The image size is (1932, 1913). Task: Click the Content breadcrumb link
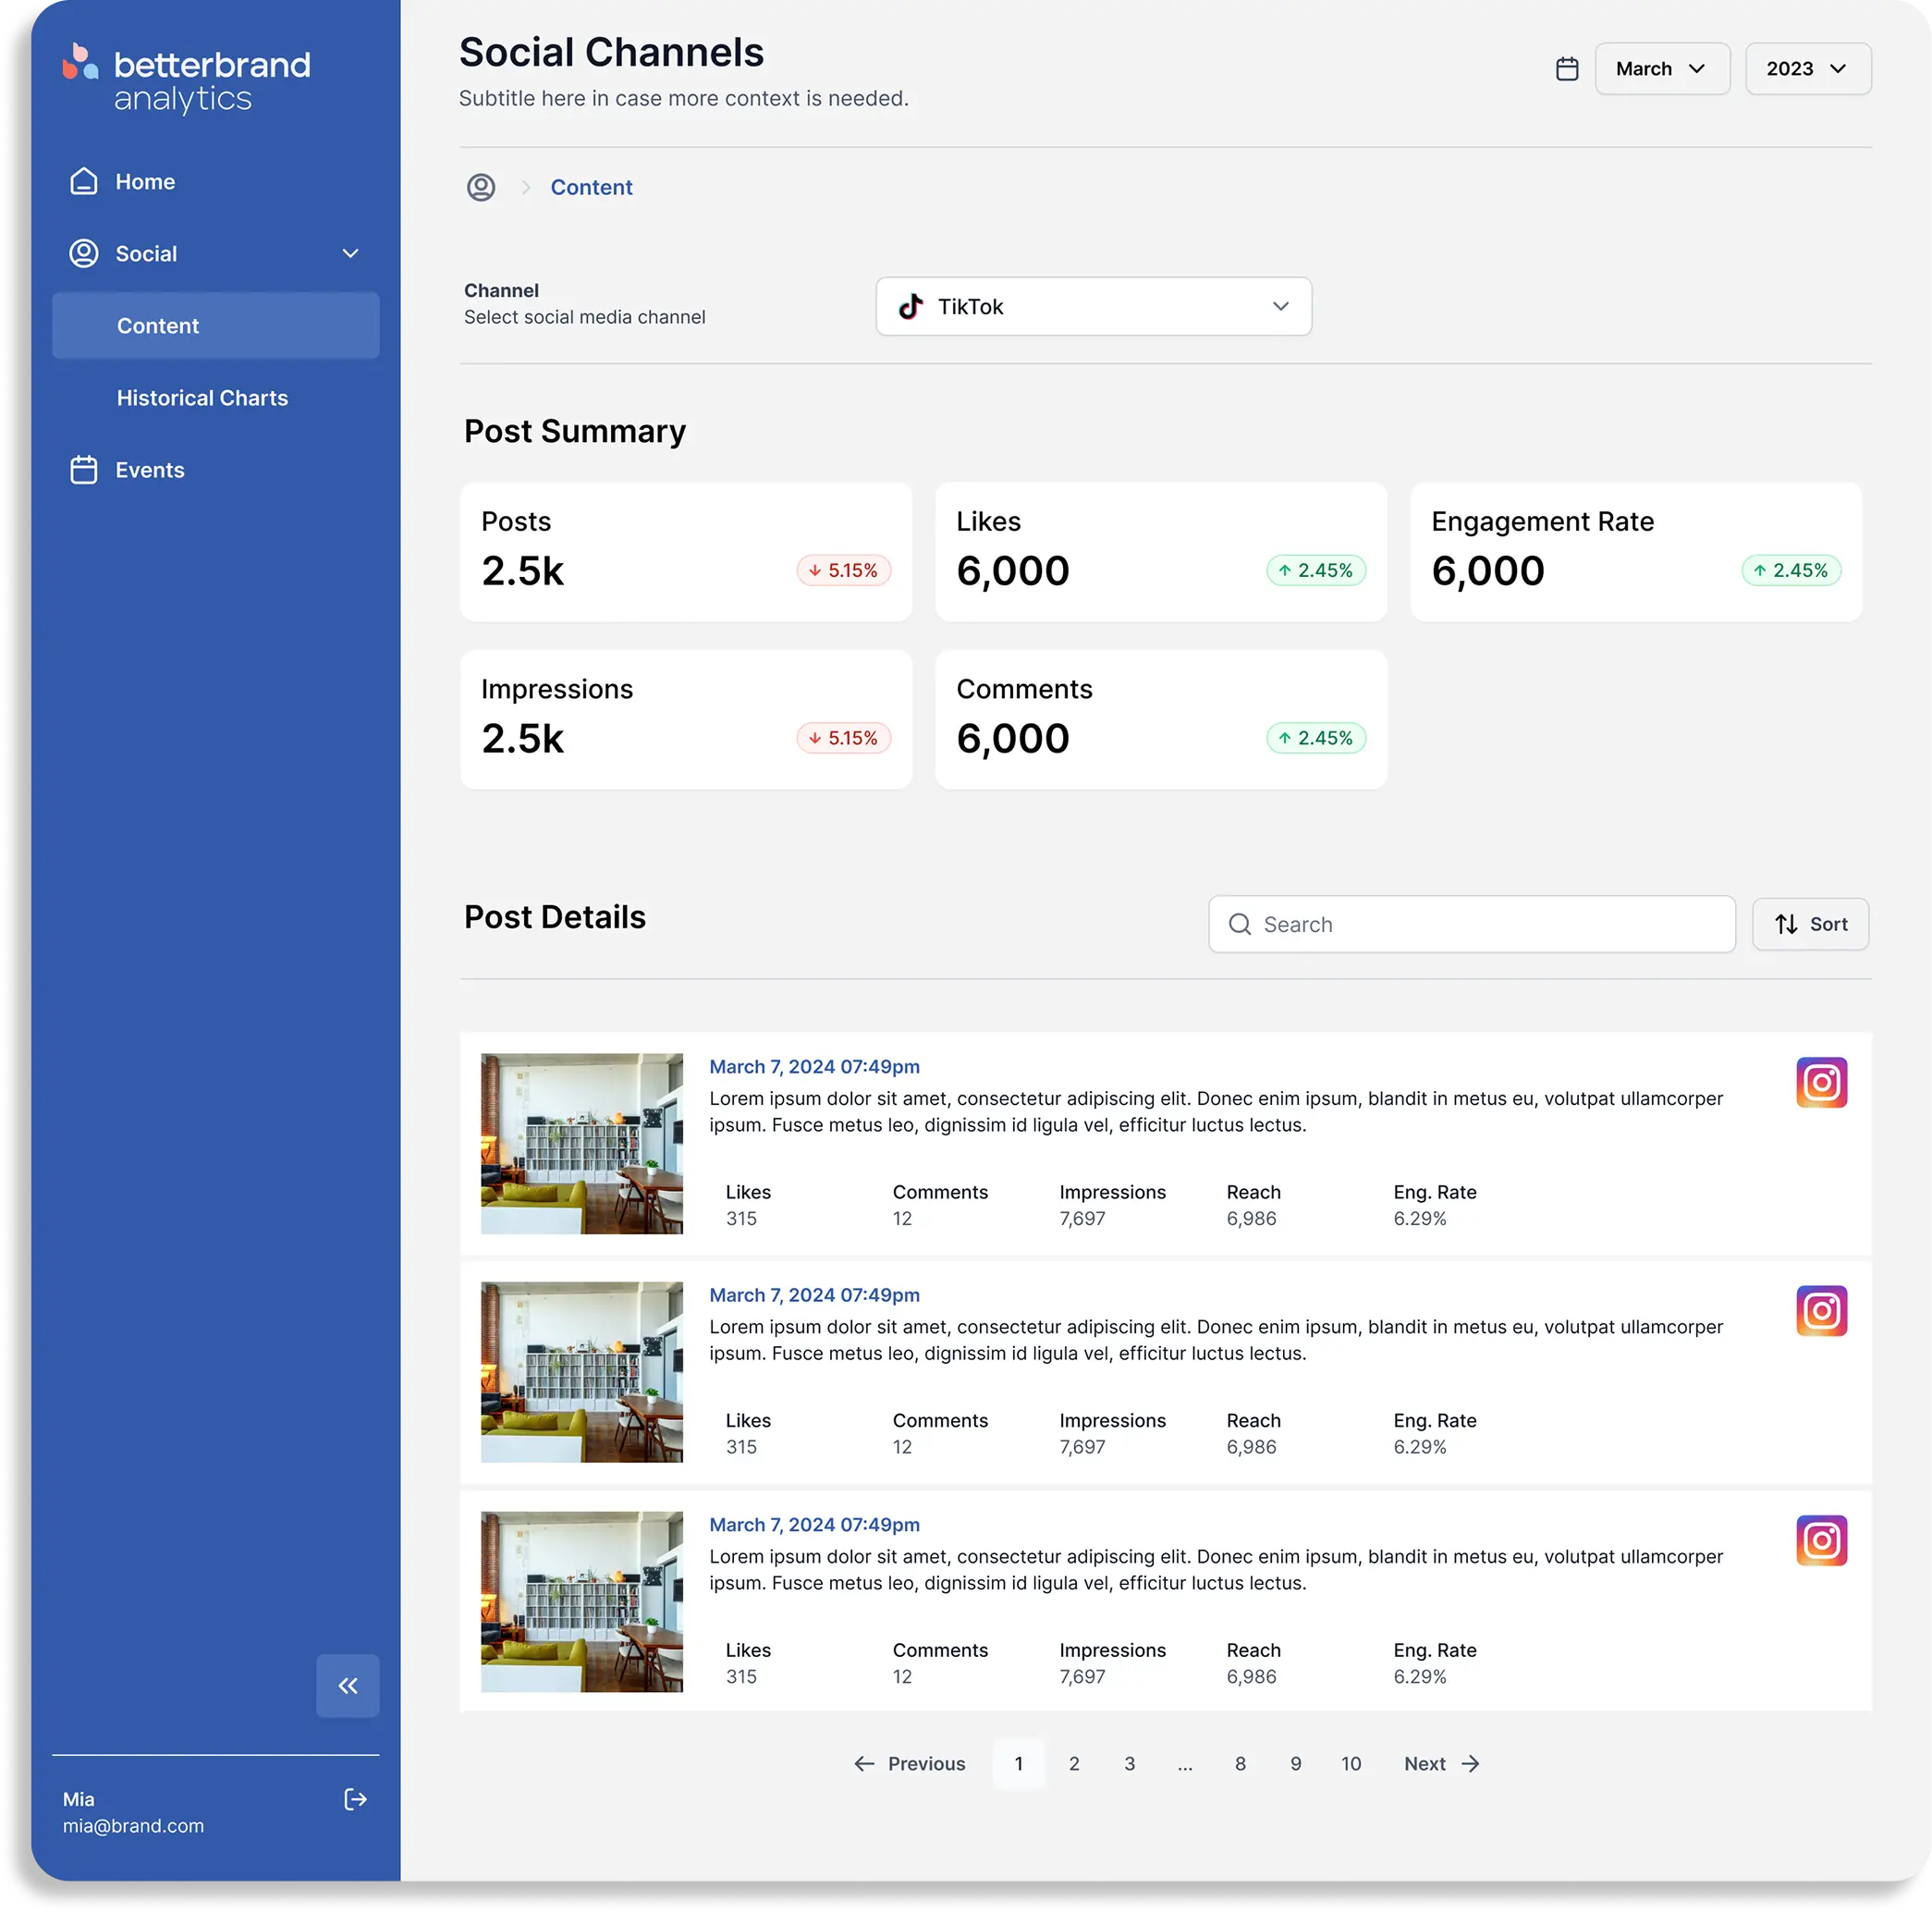592,188
